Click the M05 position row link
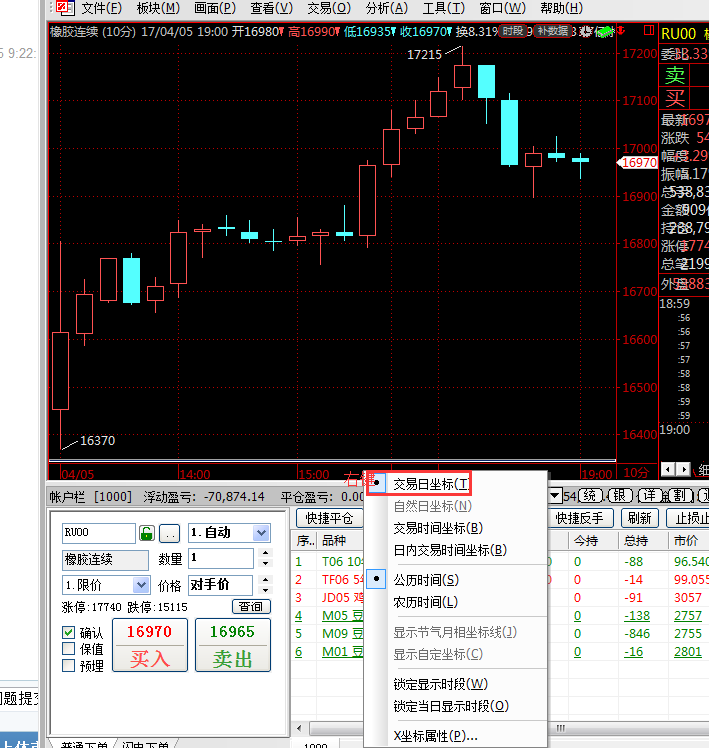Viewport: 709px width, 748px height. (343, 616)
